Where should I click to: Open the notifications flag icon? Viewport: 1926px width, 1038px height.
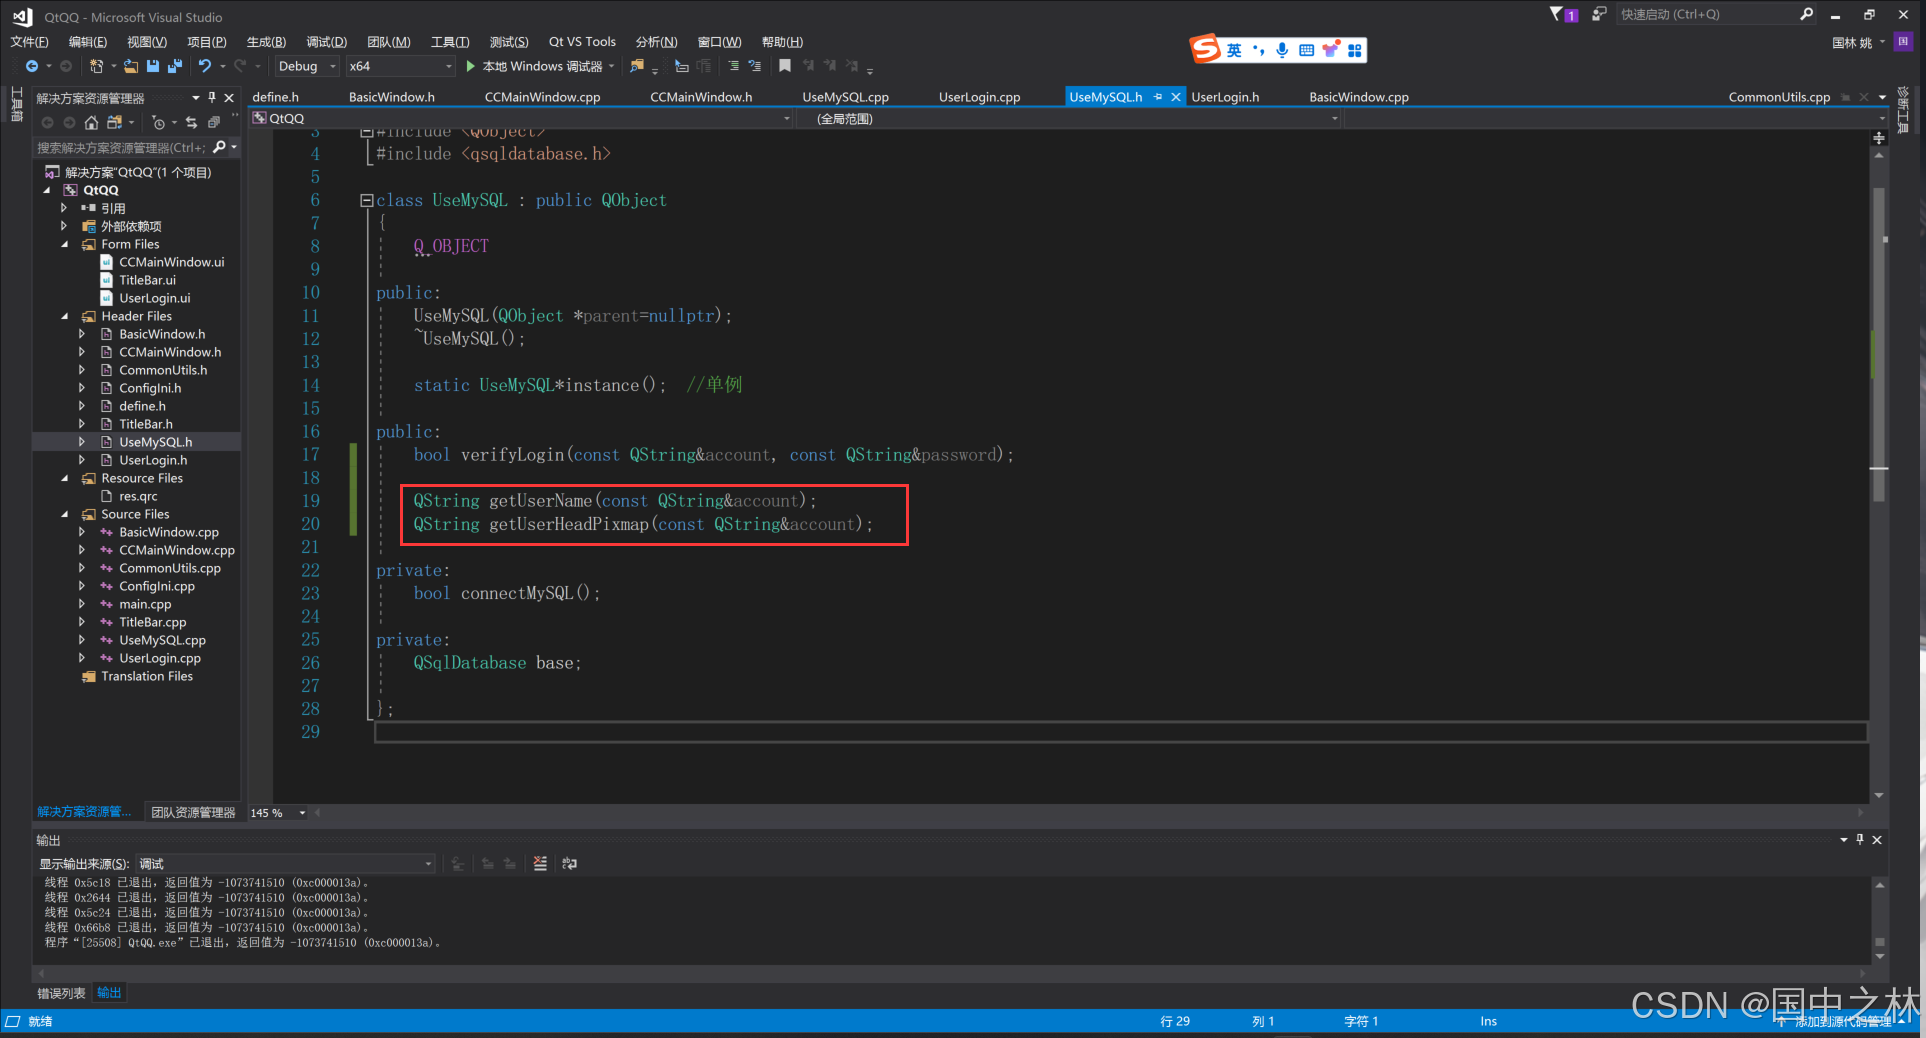tap(1557, 14)
